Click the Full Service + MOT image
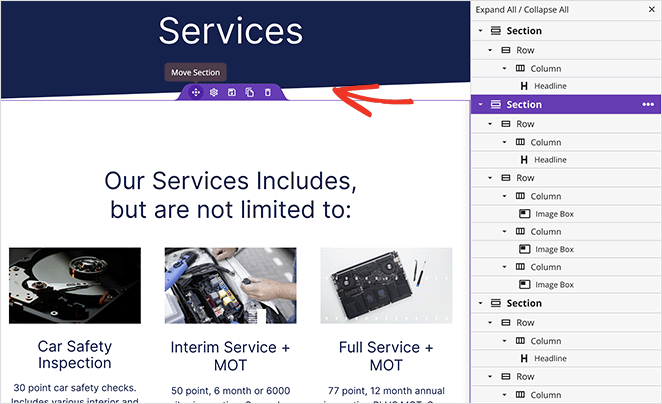The image size is (662, 404). [386, 285]
